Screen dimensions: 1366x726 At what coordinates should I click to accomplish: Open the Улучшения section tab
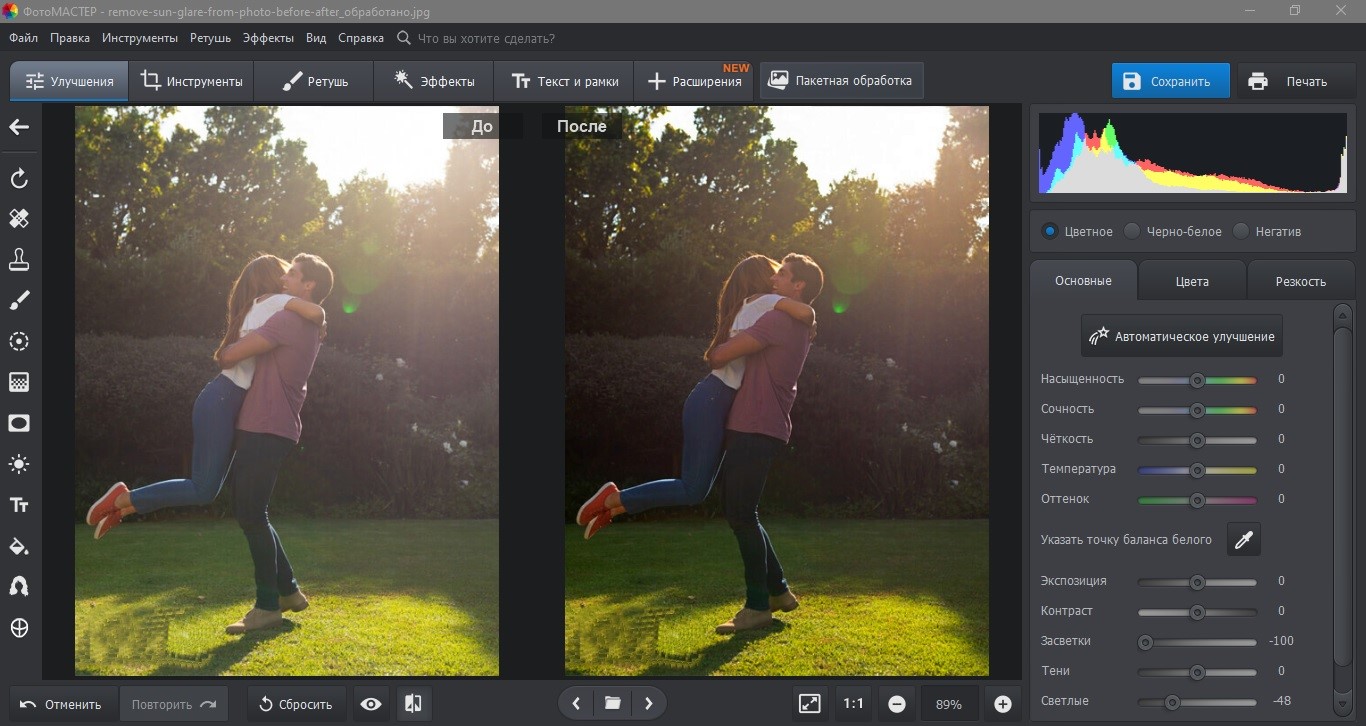tap(69, 81)
